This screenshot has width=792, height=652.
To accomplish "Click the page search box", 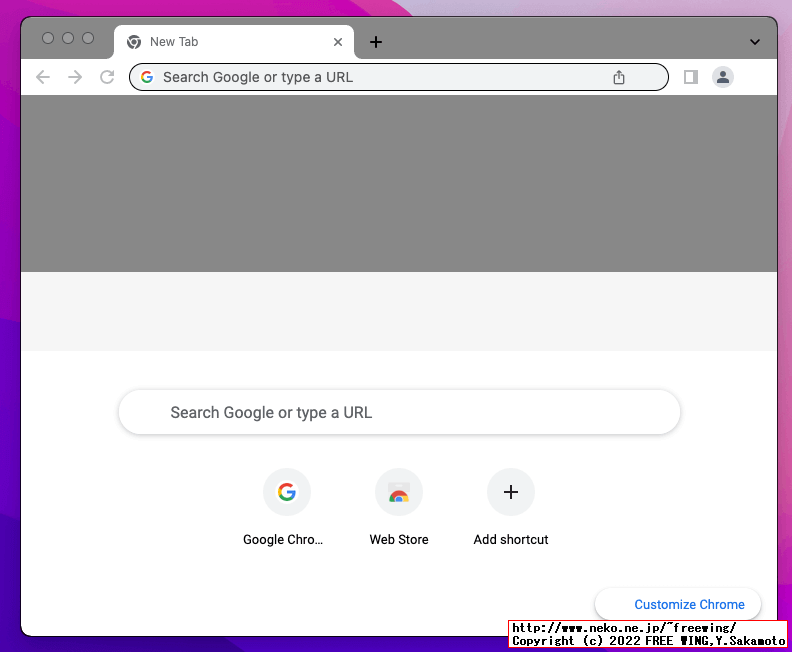I will click(399, 412).
